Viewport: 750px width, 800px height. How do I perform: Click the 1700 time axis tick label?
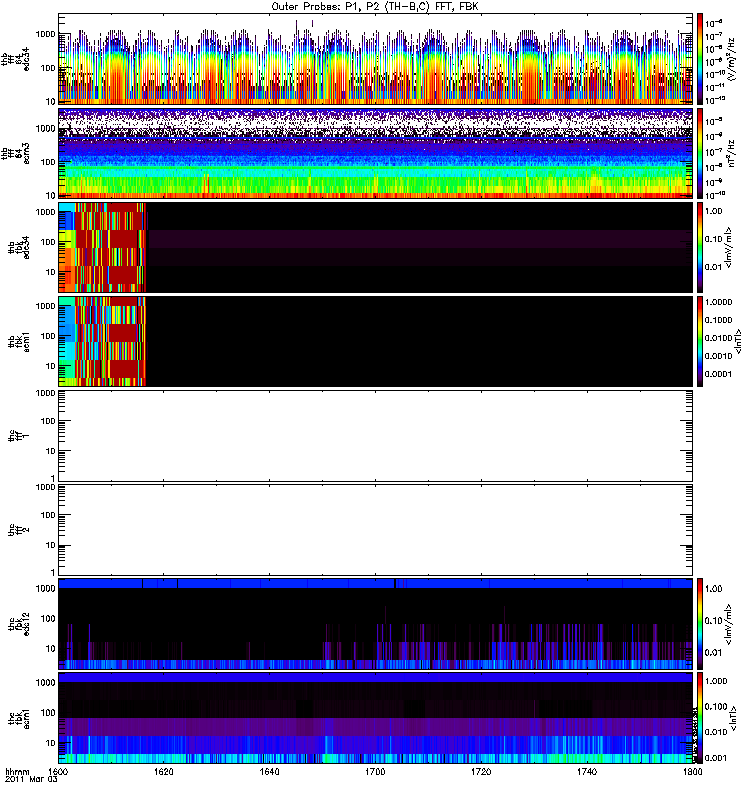pyautogui.click(x=375, y=771)
